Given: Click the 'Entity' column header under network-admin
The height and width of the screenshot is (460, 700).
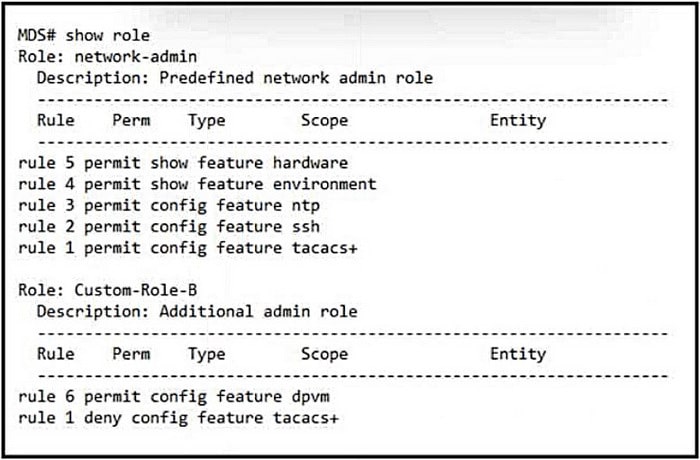Looking at the screenshot, I should [518, 120].
